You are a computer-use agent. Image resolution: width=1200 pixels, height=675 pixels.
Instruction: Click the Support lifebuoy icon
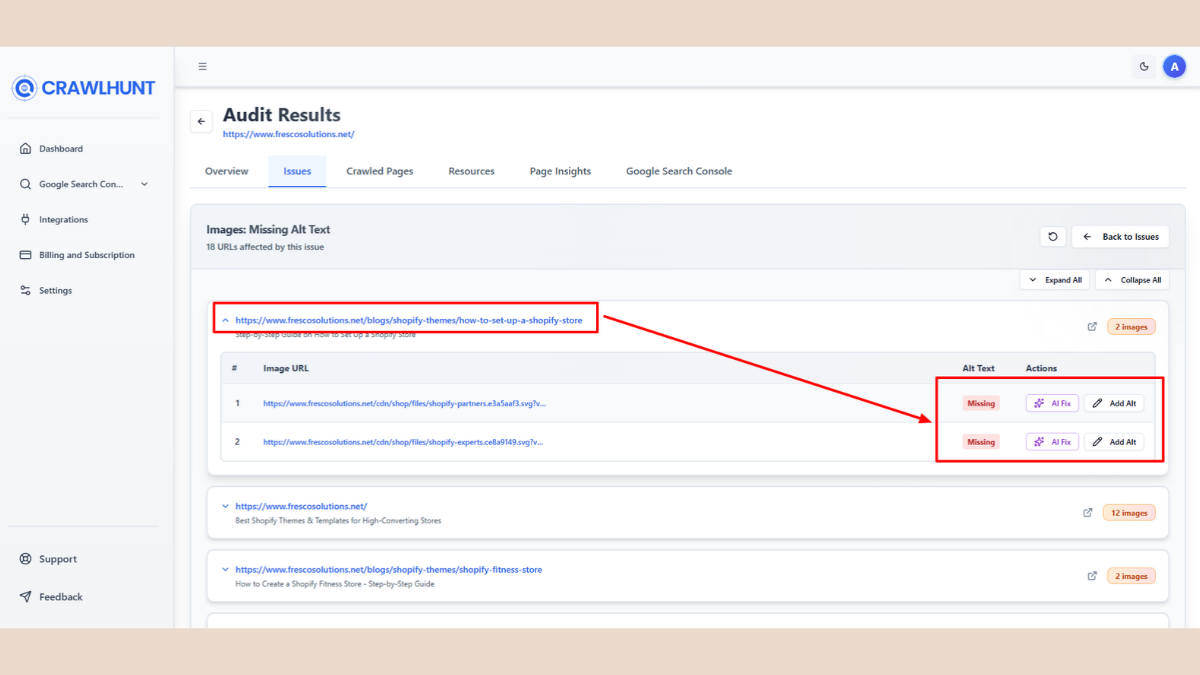(25, 559)
